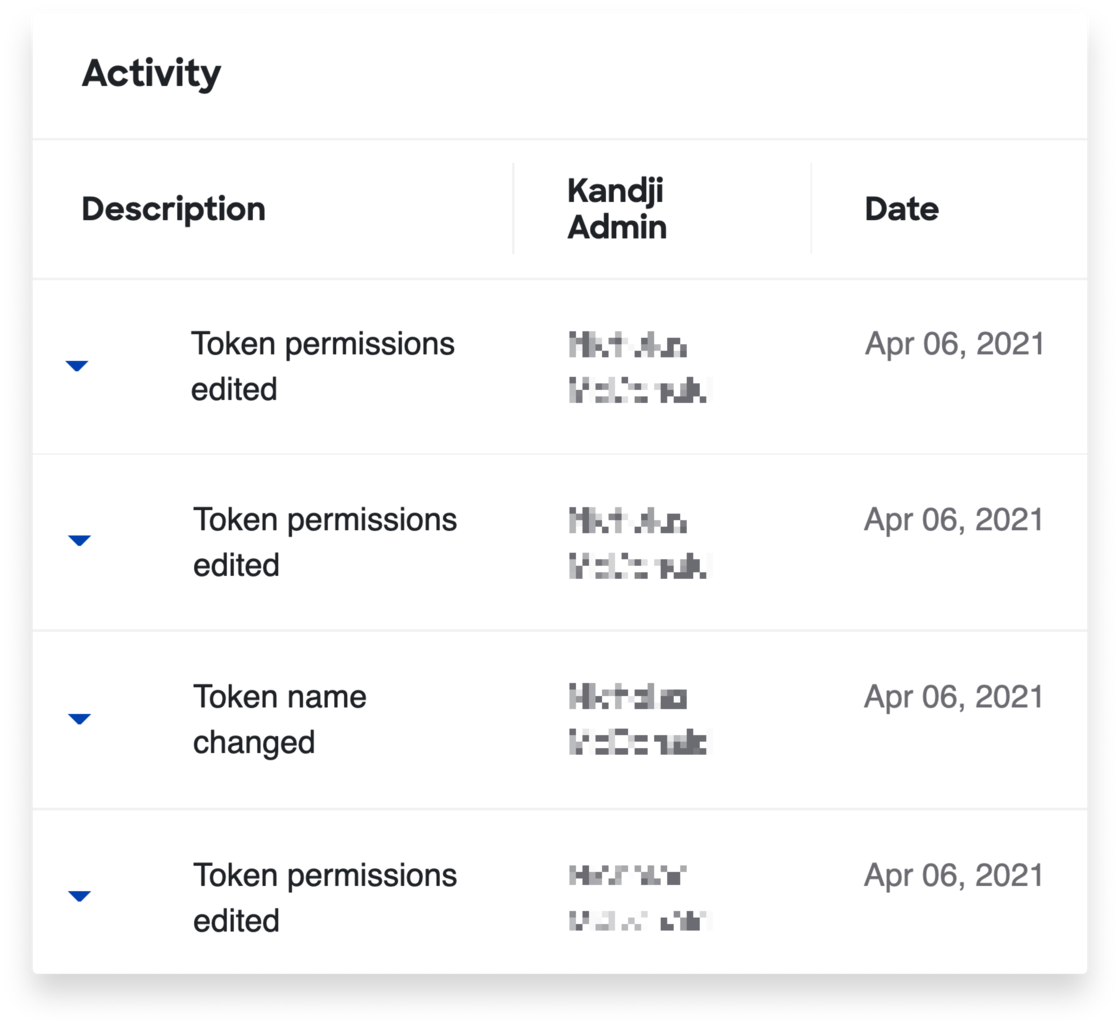
Task: Sort the activity list by Date
Action: 901,208
